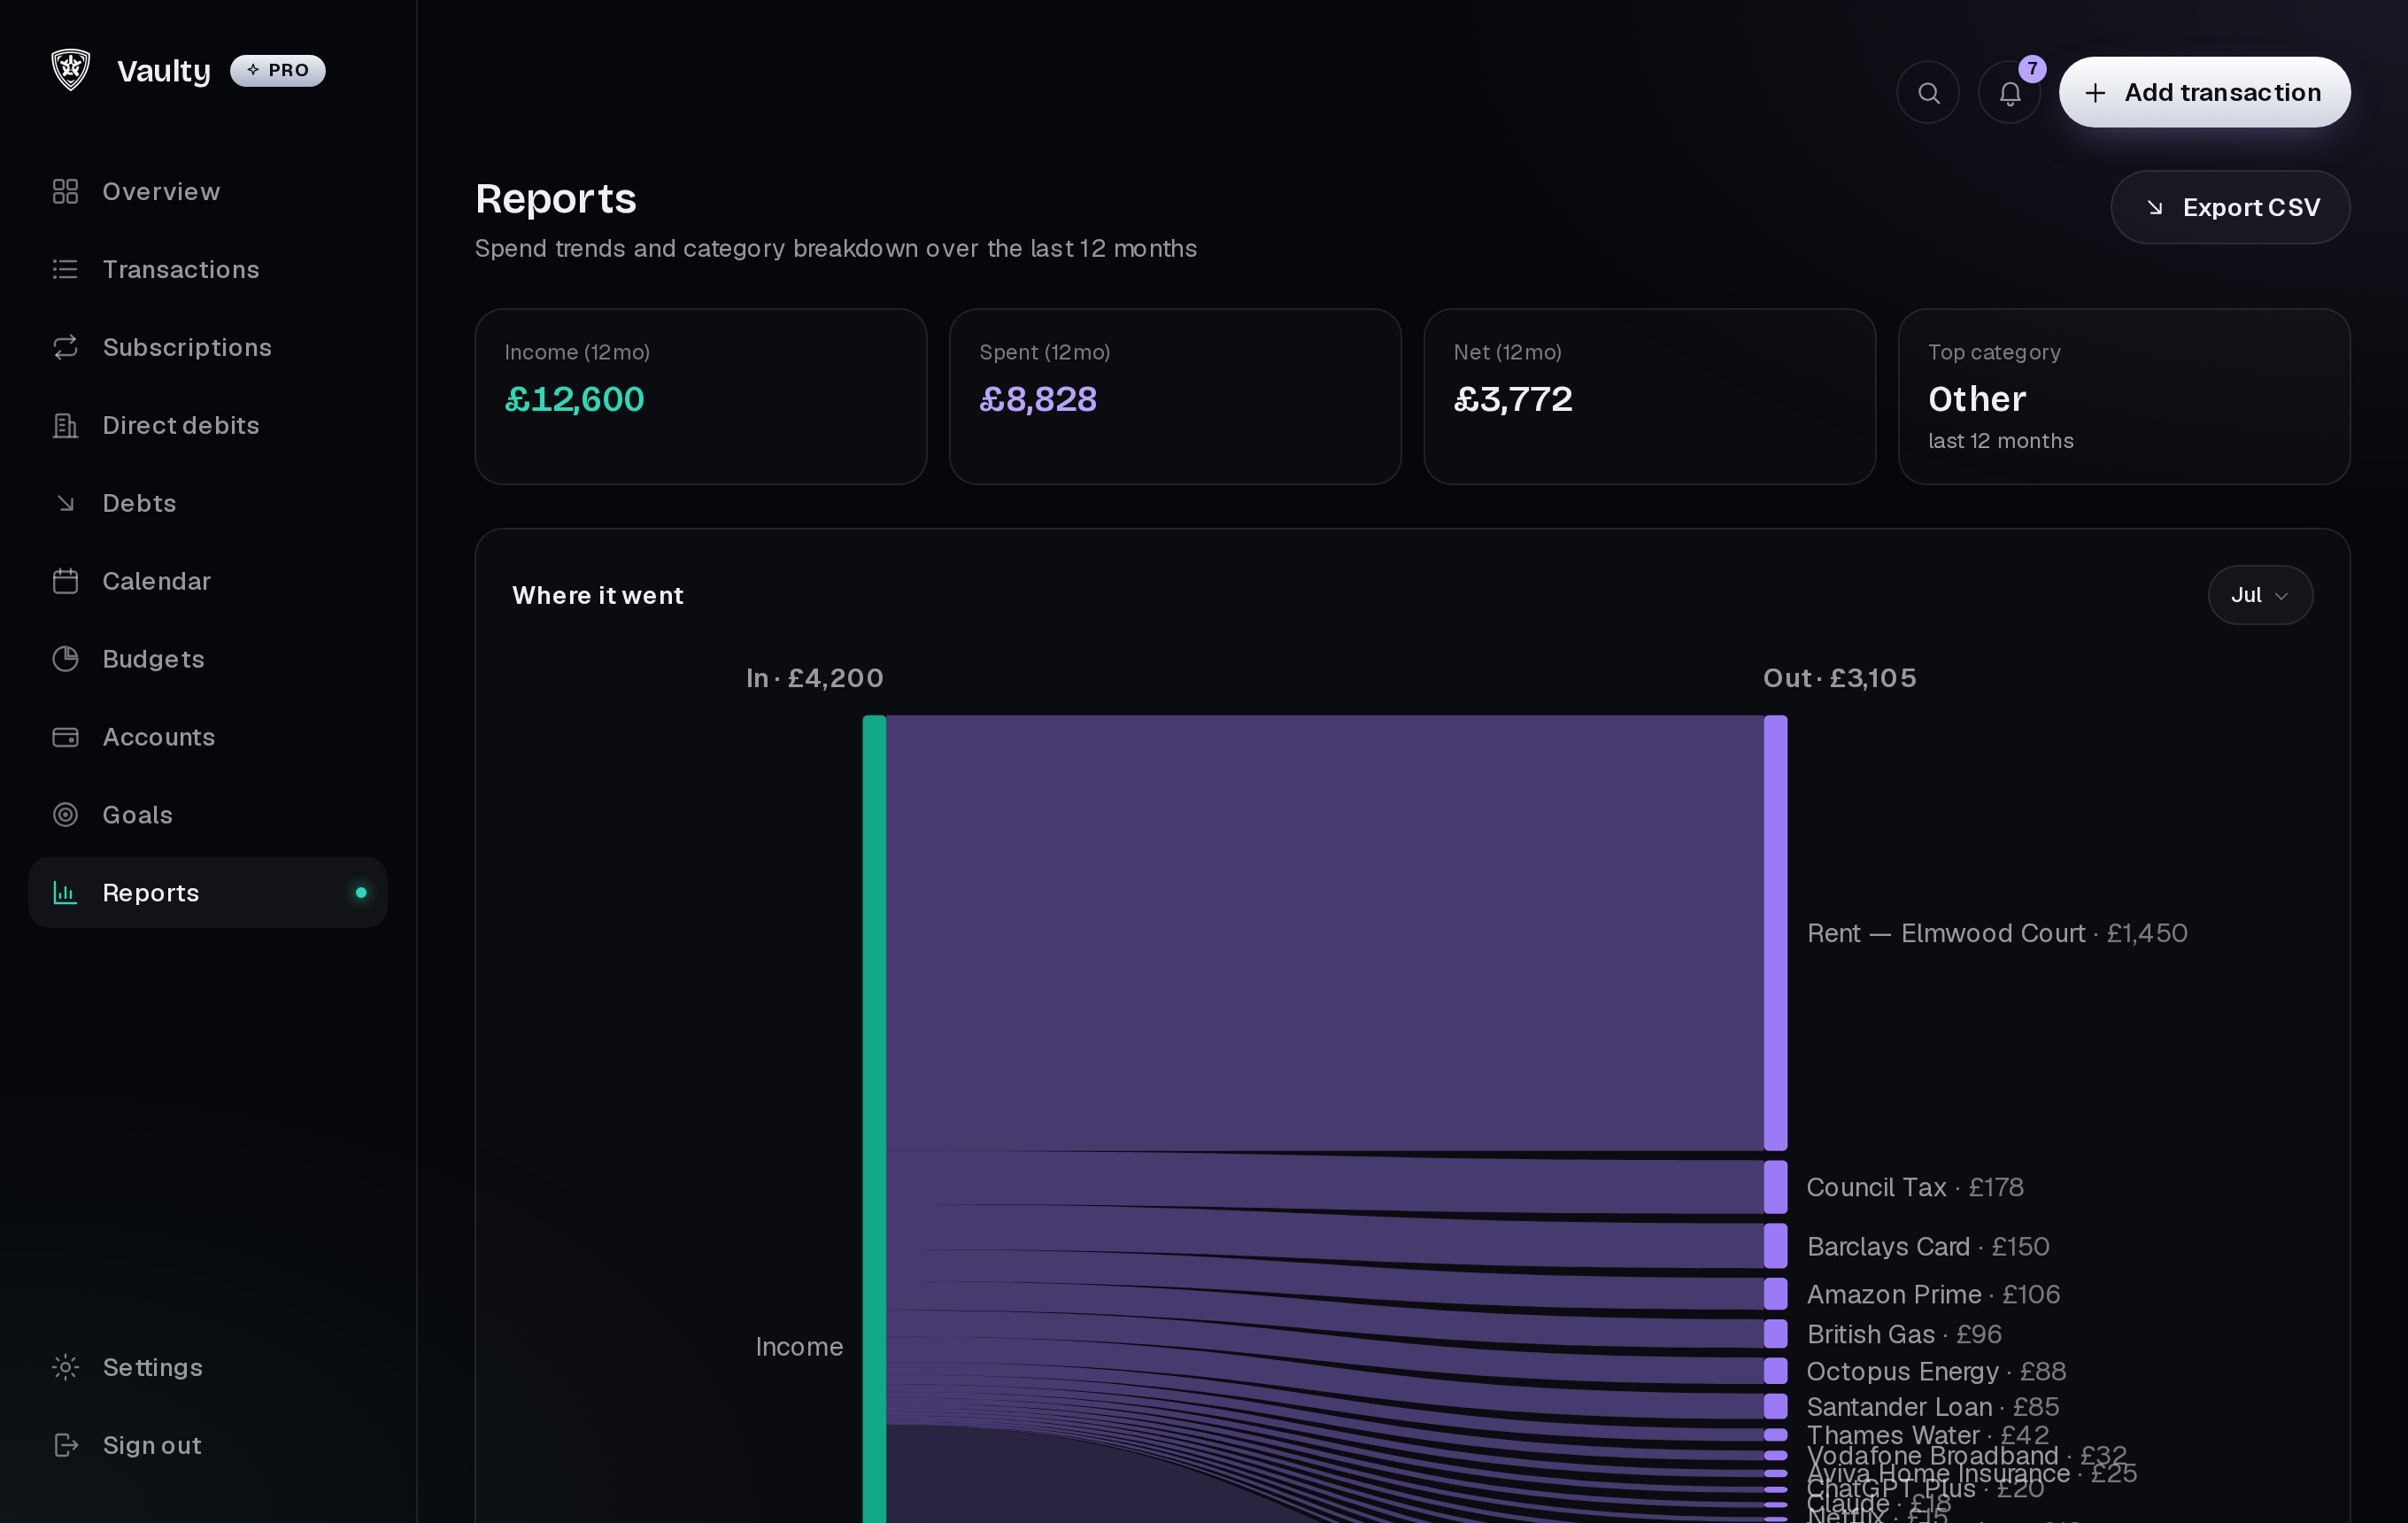Click the Santander Loan purple node
2408x1523 pixels.
click(x=1775, y=1407)
